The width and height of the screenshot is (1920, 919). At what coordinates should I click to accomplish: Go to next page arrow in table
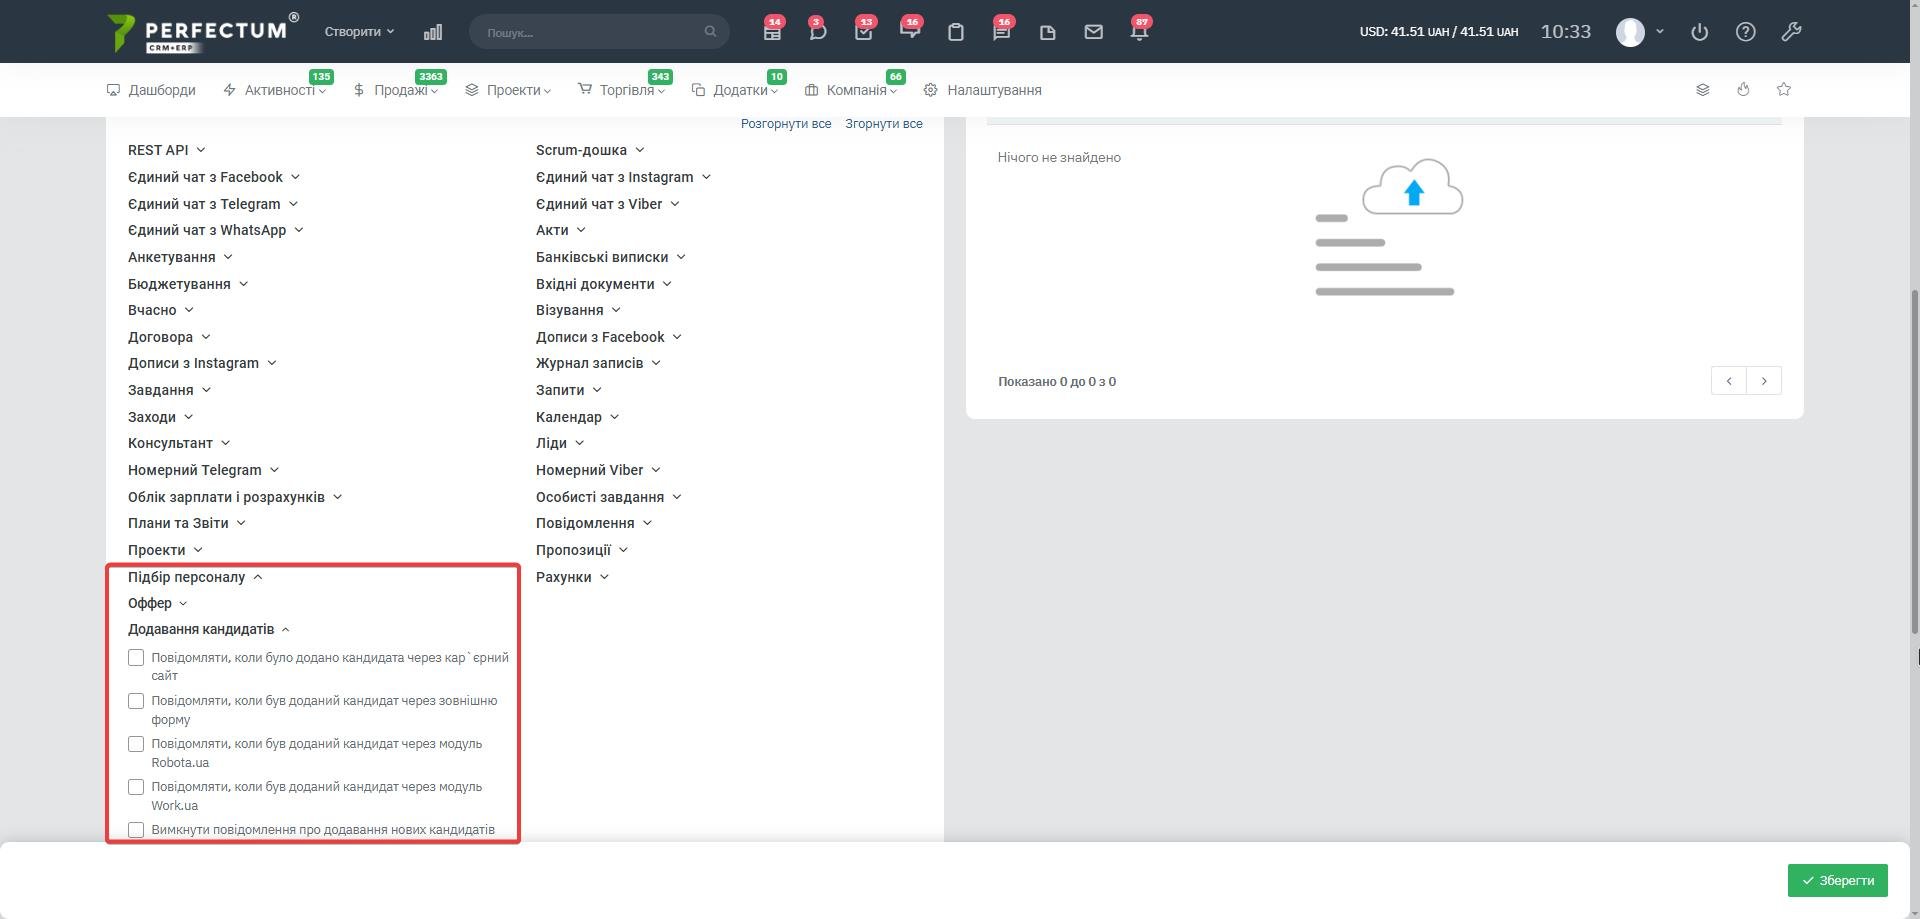point(1764,381)
